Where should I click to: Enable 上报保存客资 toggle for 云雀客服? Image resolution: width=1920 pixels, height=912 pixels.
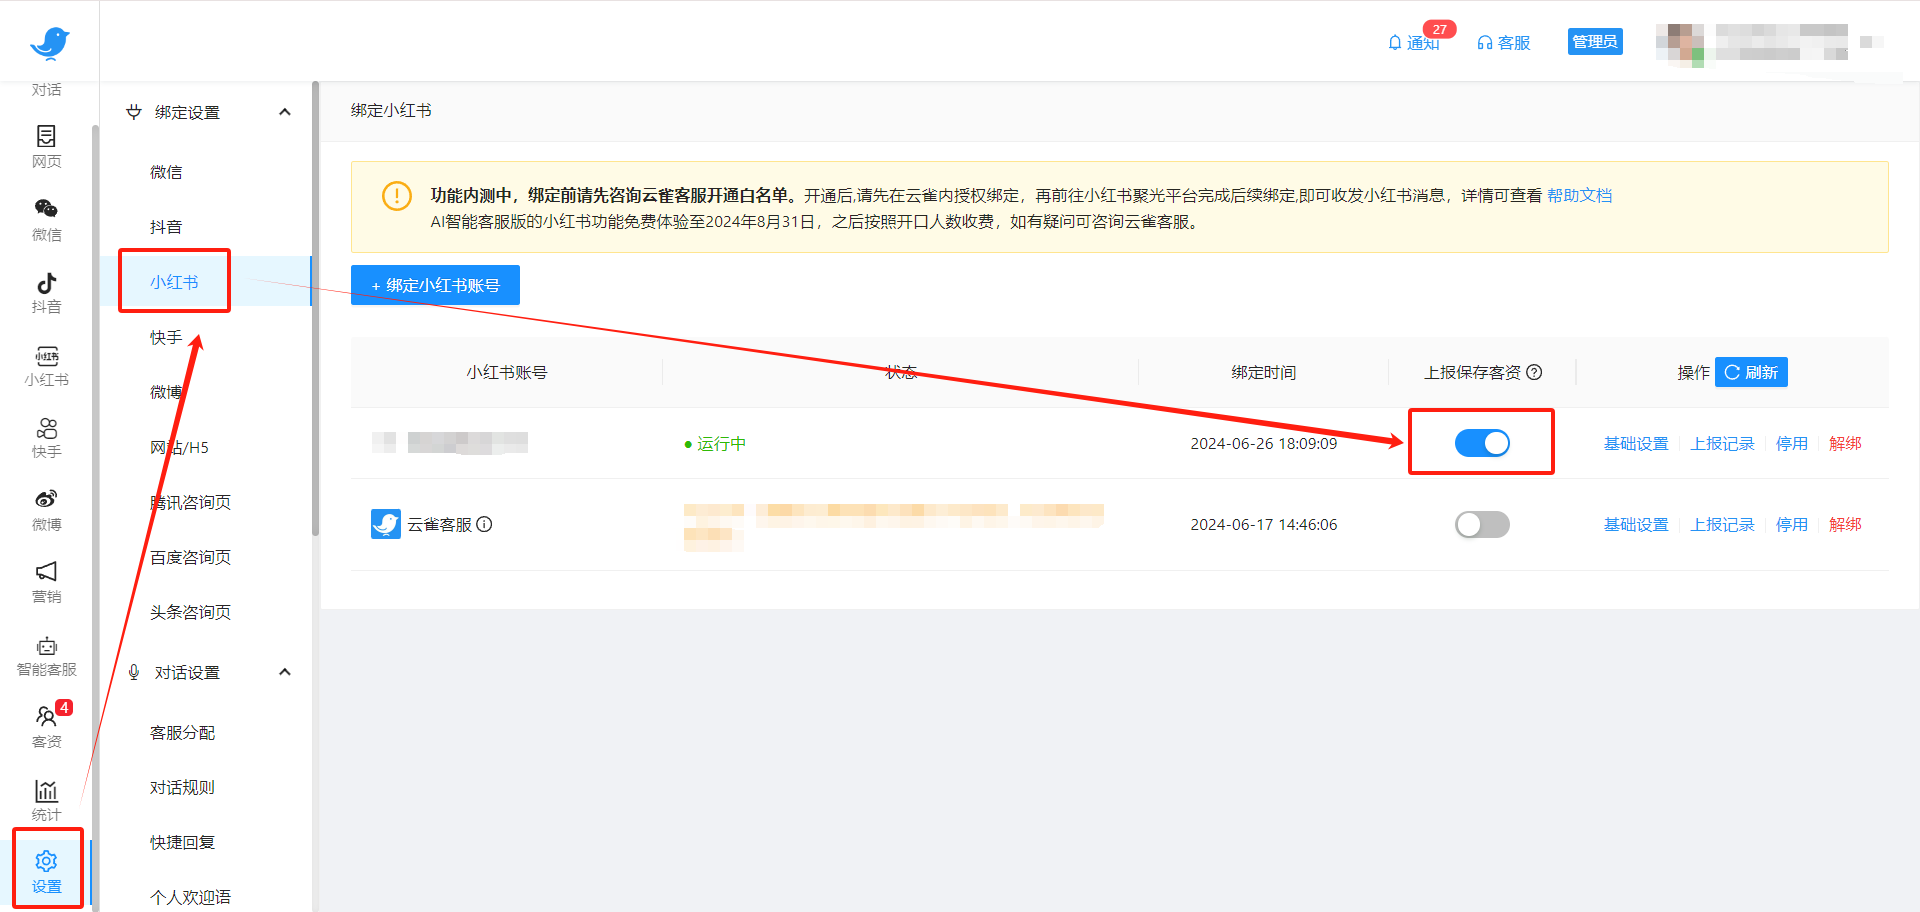tap(1482, 525)
